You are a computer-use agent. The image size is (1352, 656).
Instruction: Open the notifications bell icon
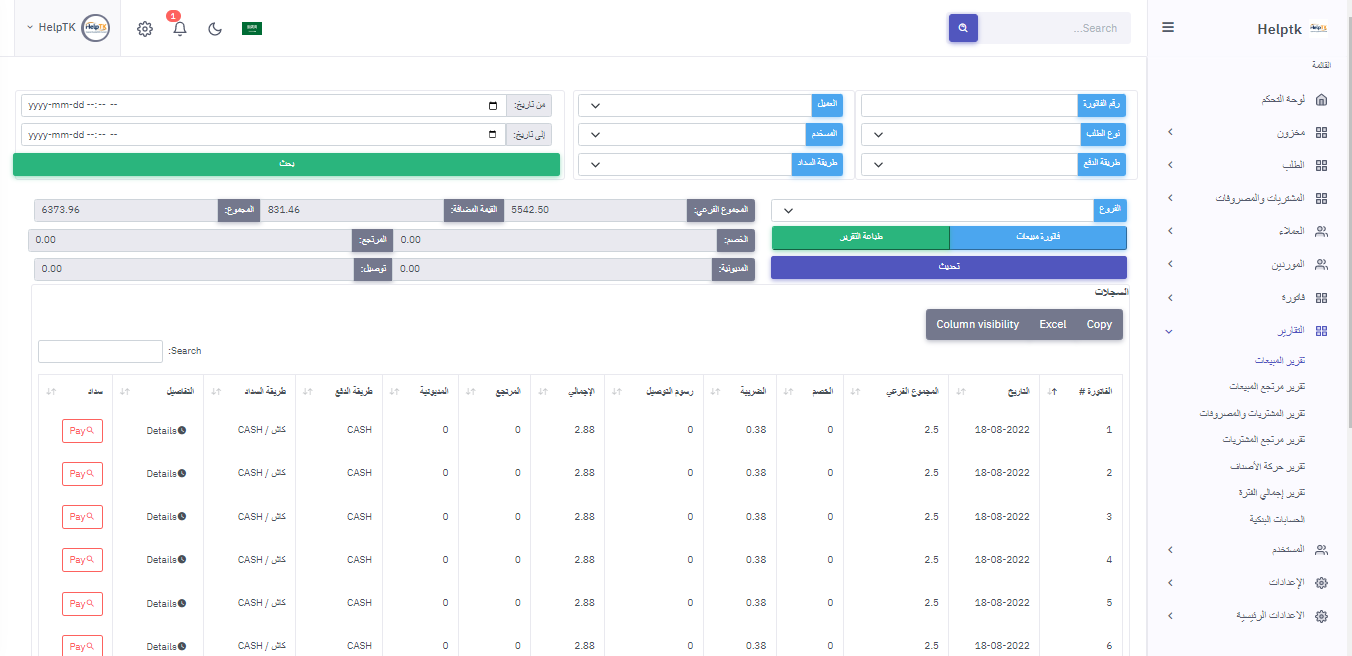point(180,29)
